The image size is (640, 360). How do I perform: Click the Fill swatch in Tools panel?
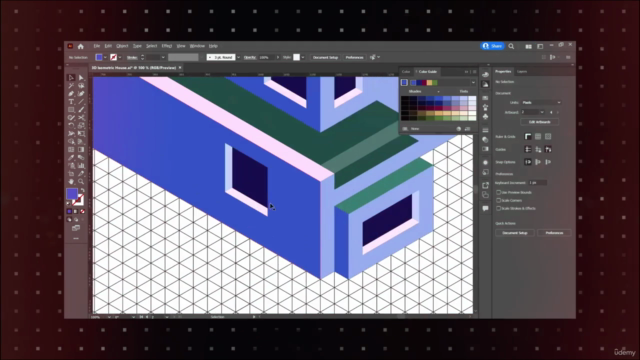point(72,194)
